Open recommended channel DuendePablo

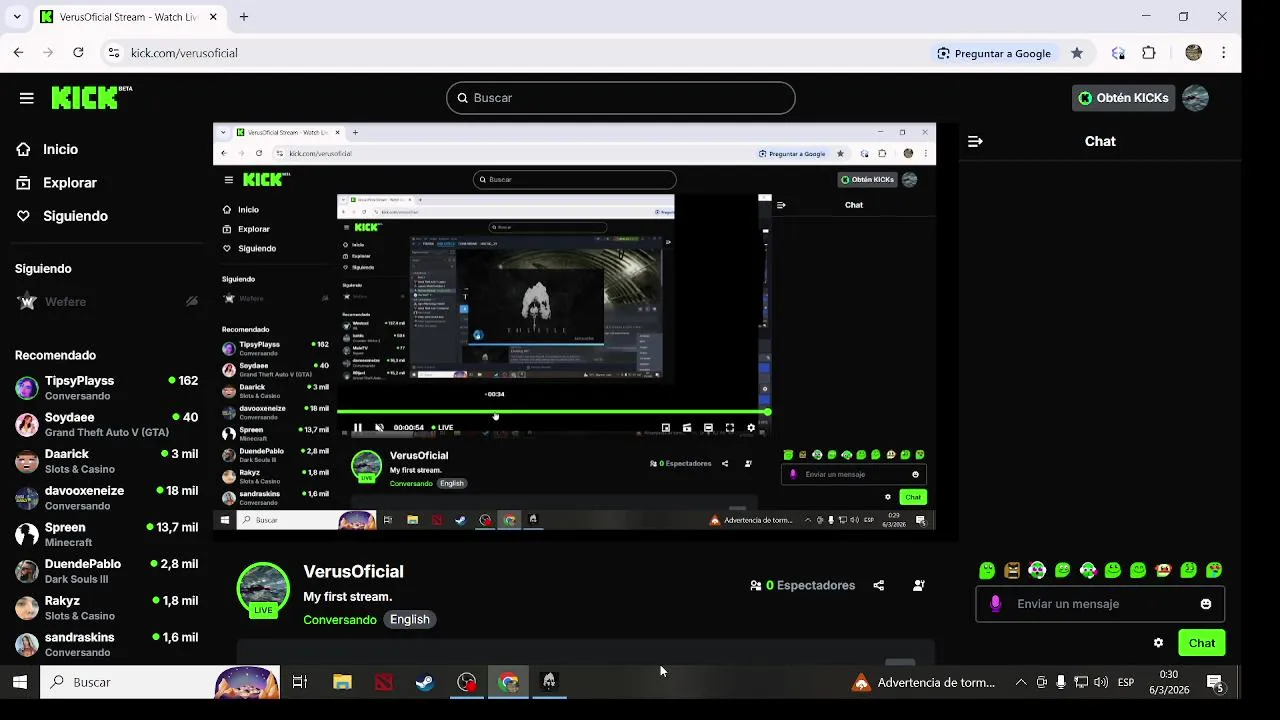point(106,571)
